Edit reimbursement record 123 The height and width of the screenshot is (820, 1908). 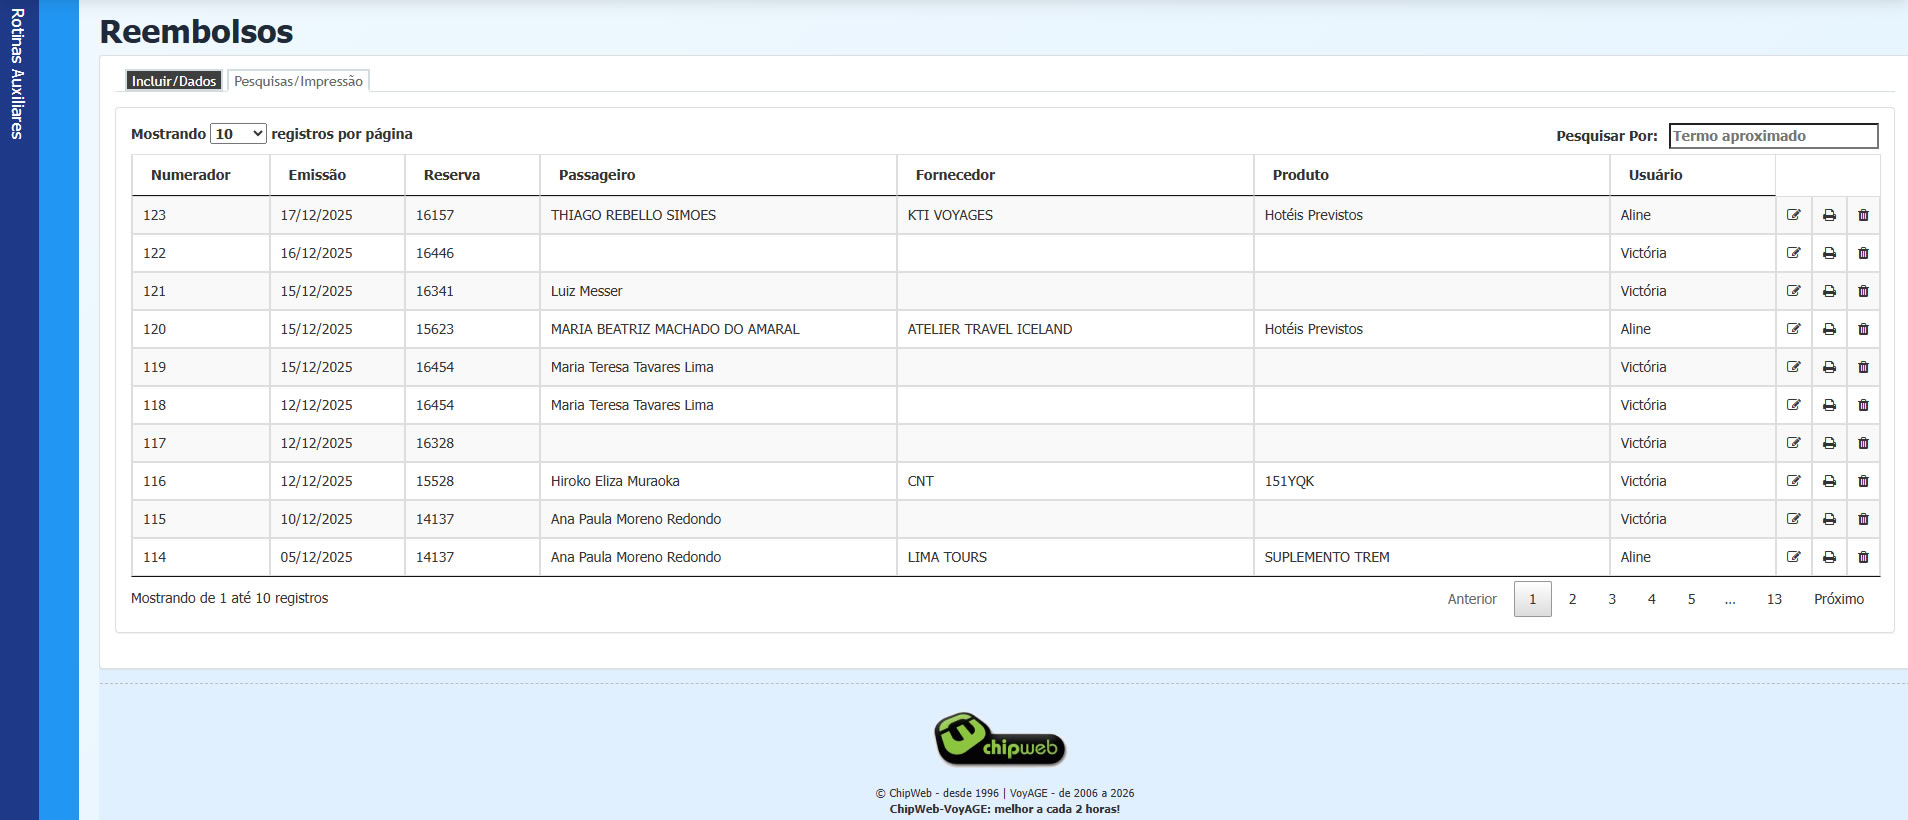point(1793,215)
